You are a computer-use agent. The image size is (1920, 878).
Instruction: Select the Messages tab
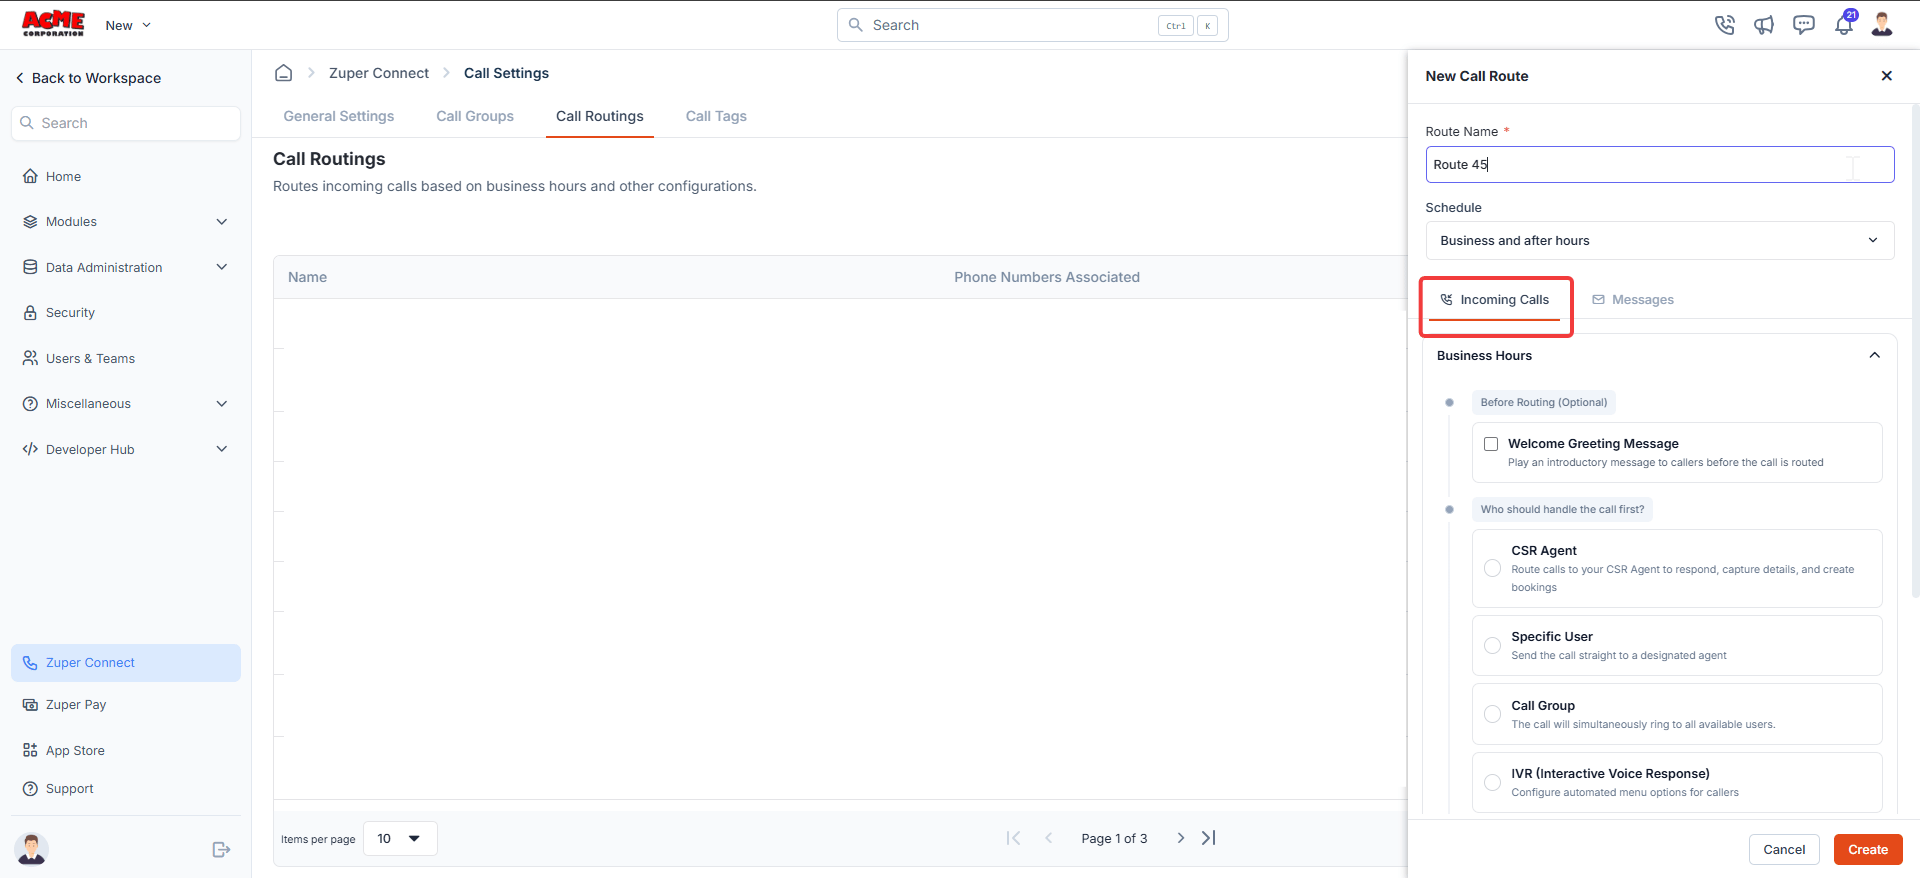pos(1633,300)
